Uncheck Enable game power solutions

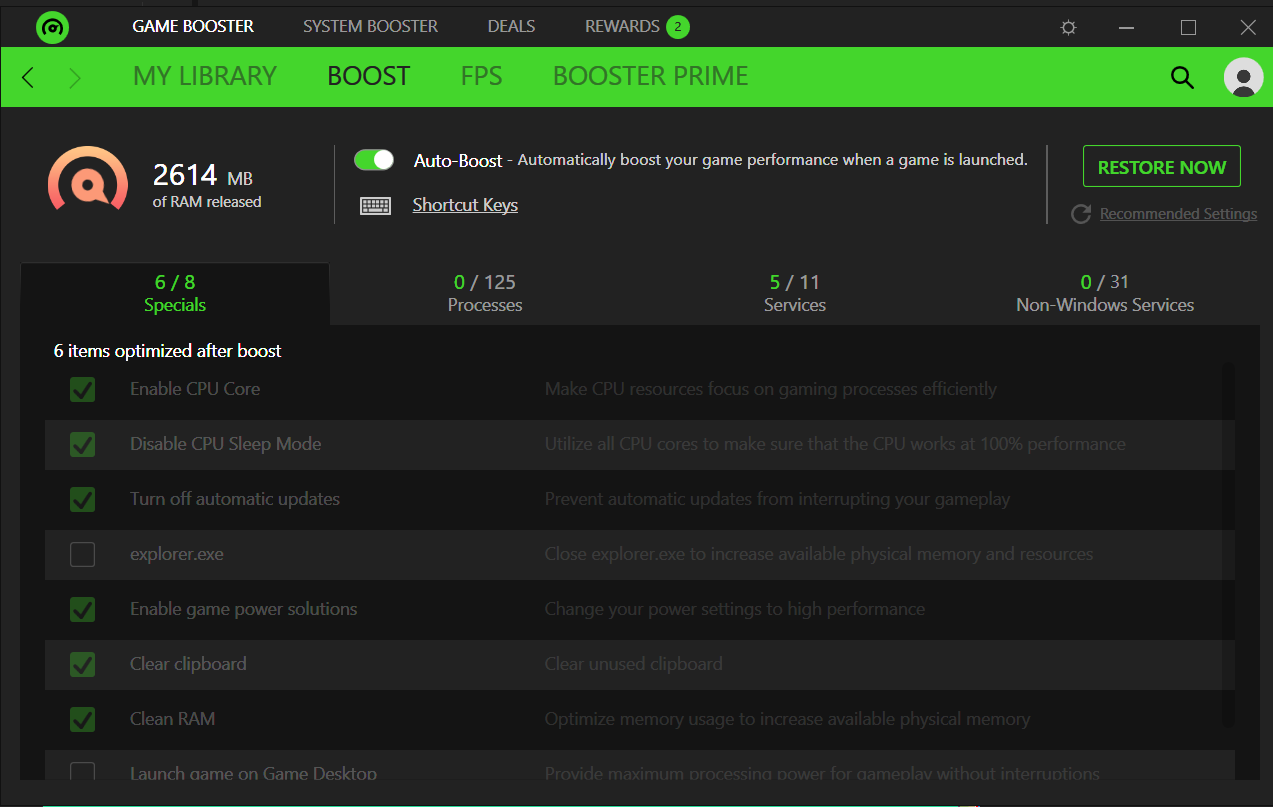[83, 609]
